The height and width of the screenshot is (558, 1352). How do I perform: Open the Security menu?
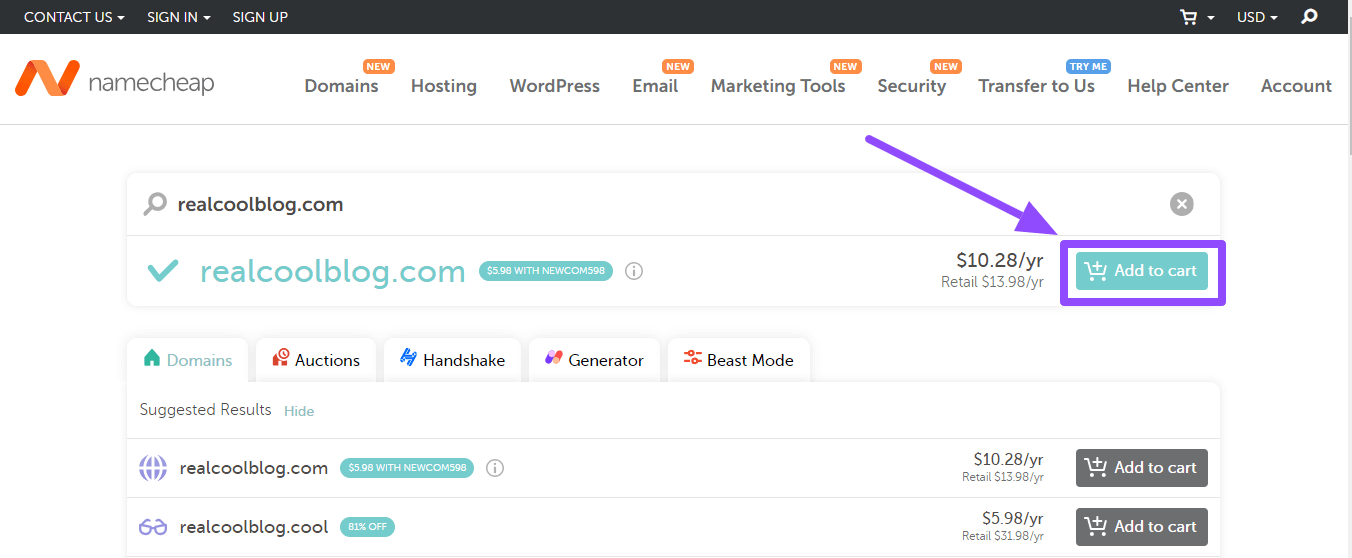click(912, 86)
